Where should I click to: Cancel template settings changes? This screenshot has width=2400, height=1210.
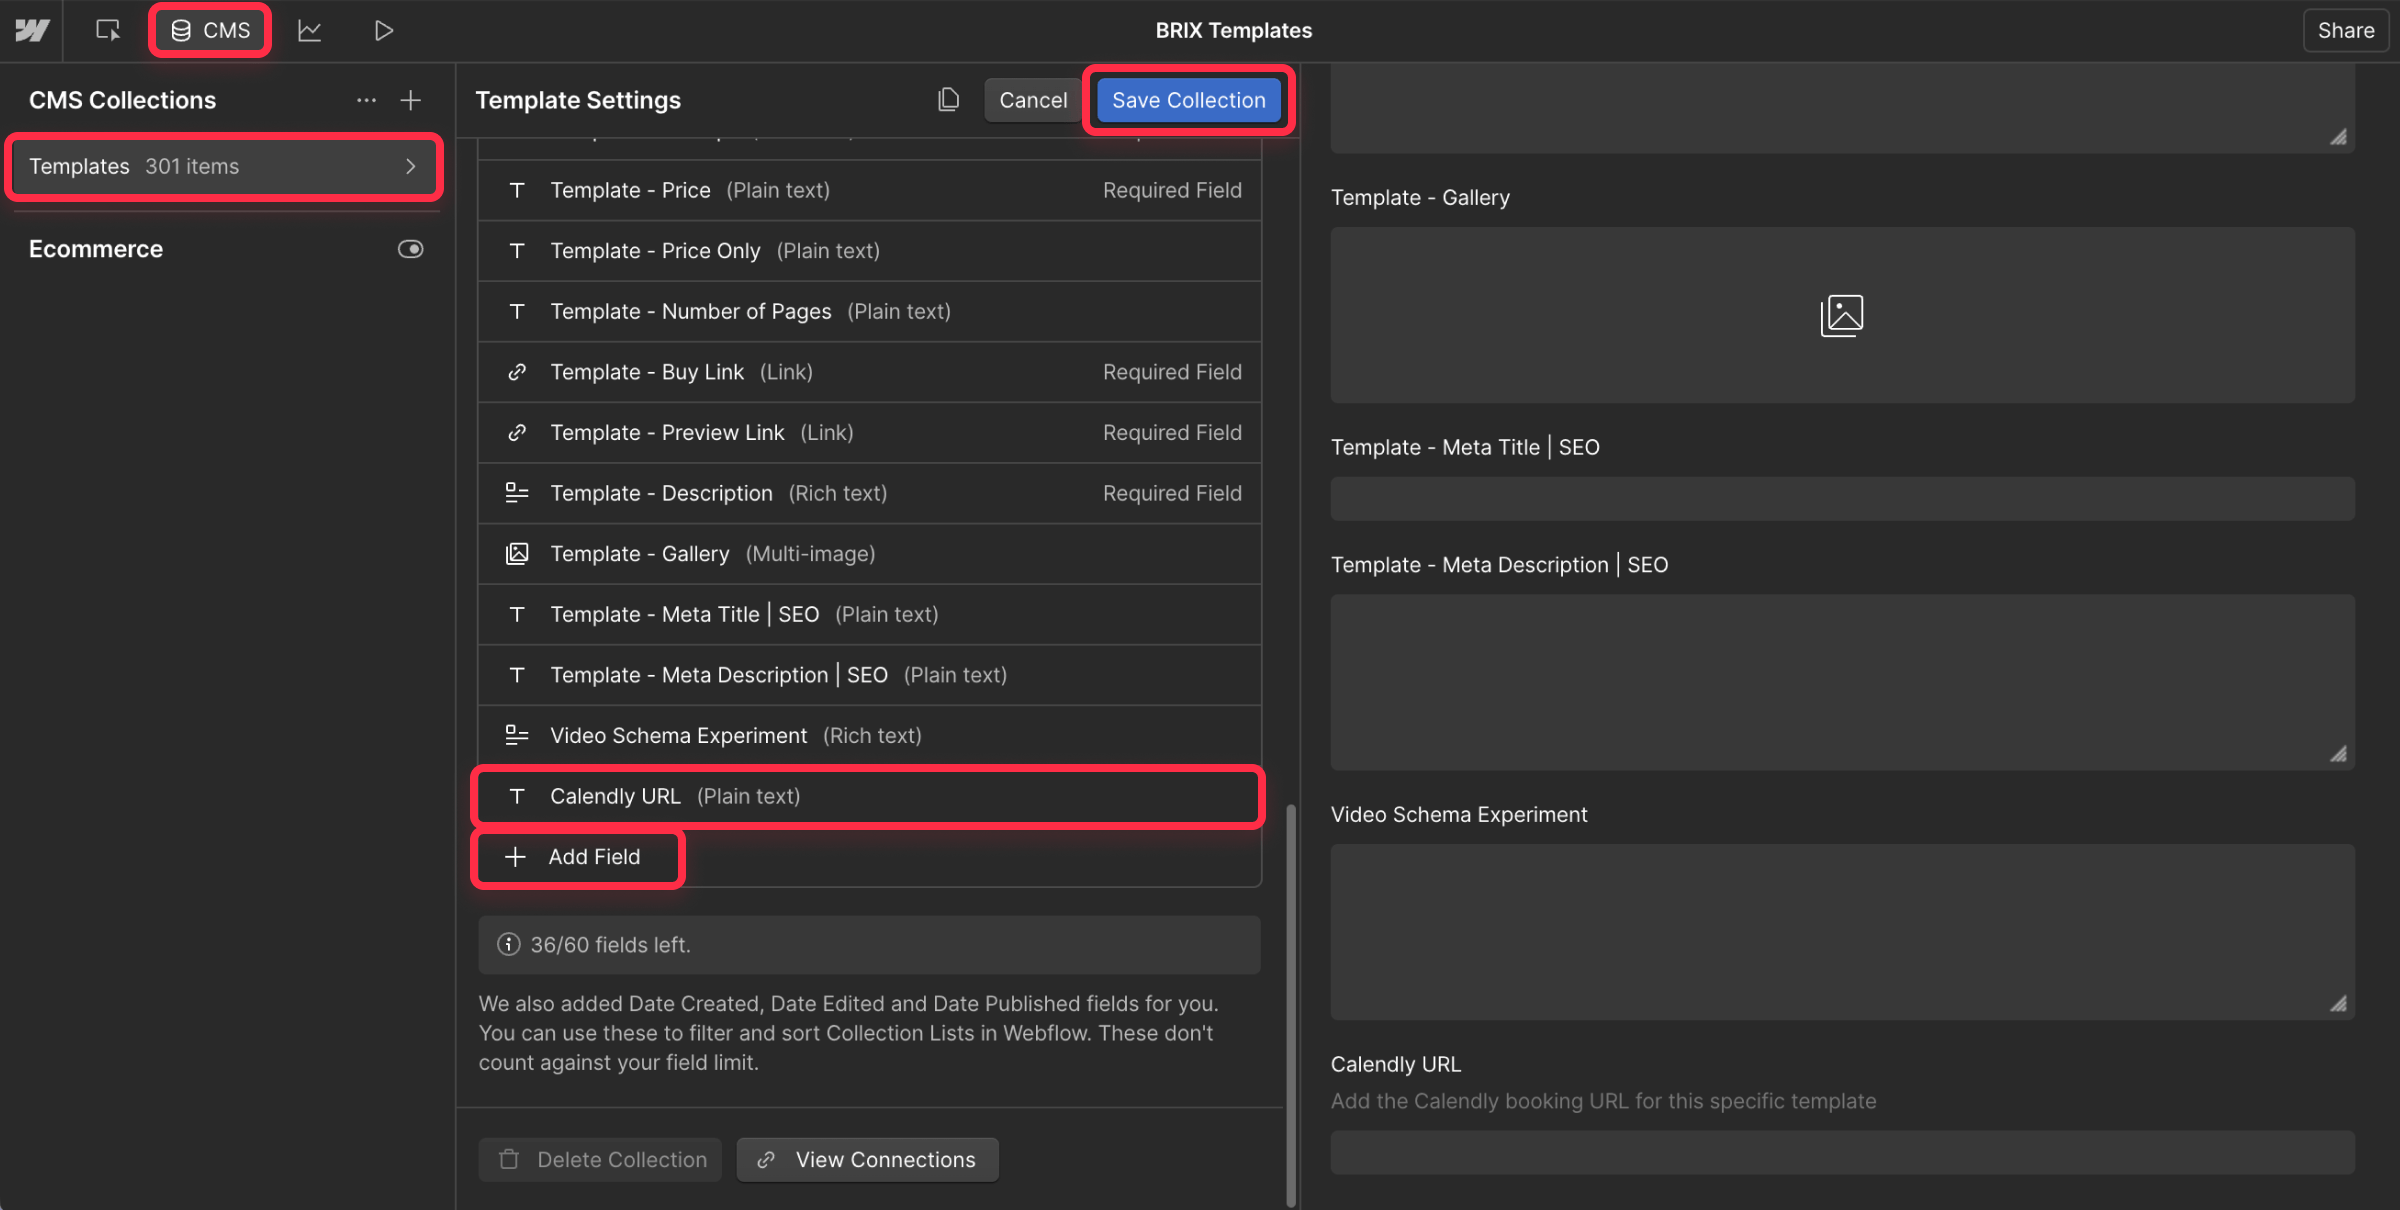pyautogui.click(x=1033, y=100)
